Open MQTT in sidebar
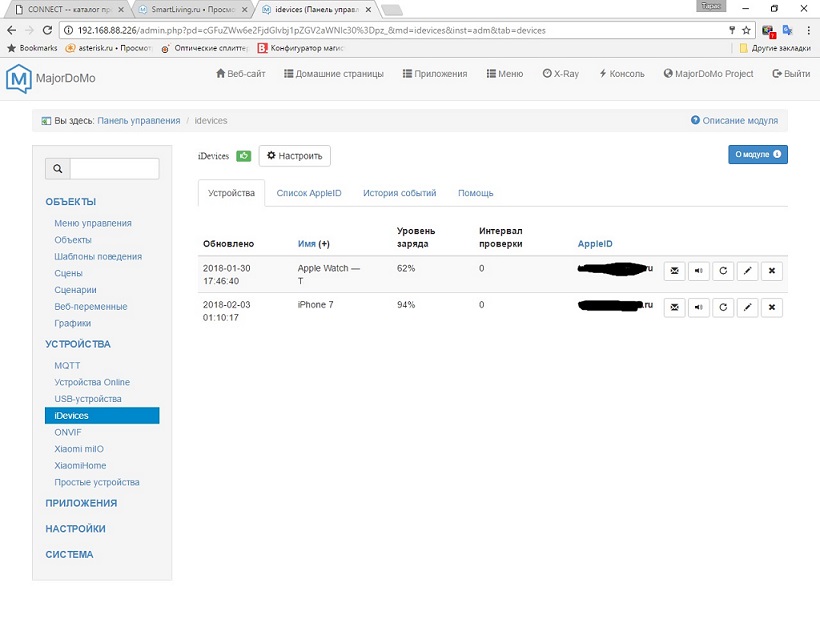This screenshot has height=631, width=820. [67, 365]
